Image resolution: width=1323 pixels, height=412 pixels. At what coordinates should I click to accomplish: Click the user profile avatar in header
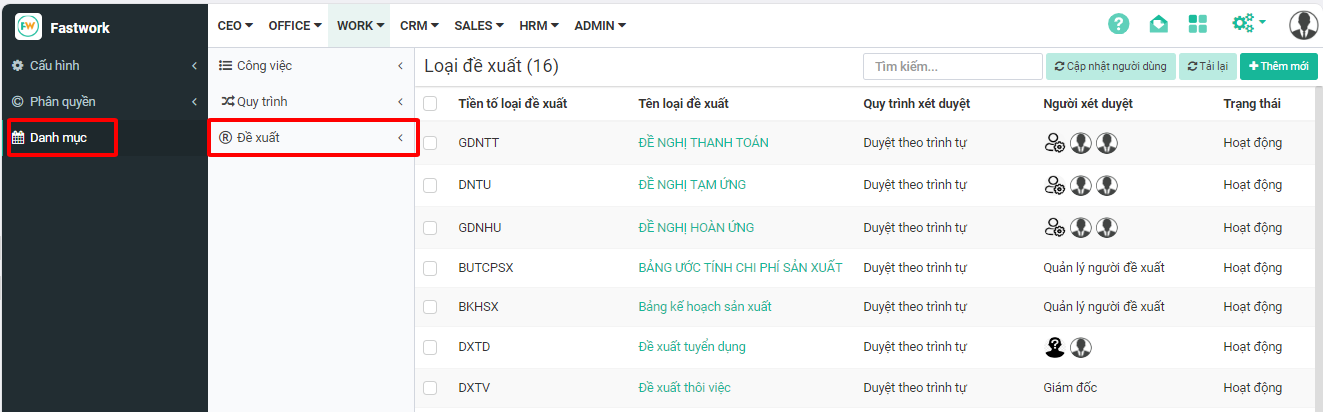tap(1303, 24)
